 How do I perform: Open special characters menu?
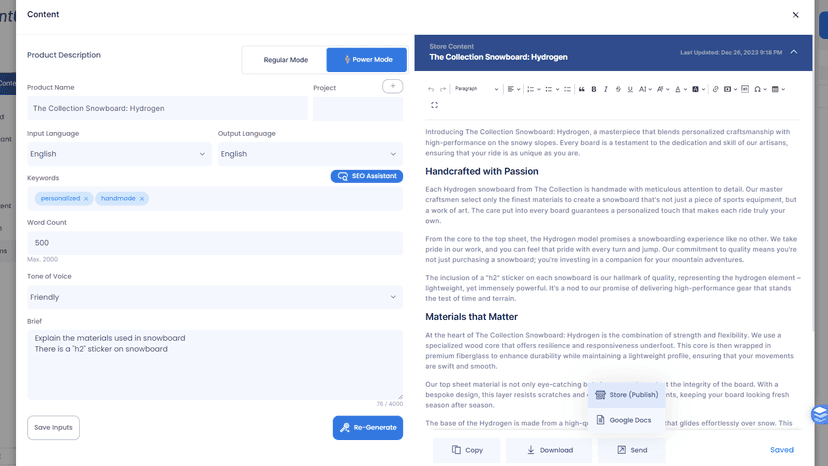(760, 89)
